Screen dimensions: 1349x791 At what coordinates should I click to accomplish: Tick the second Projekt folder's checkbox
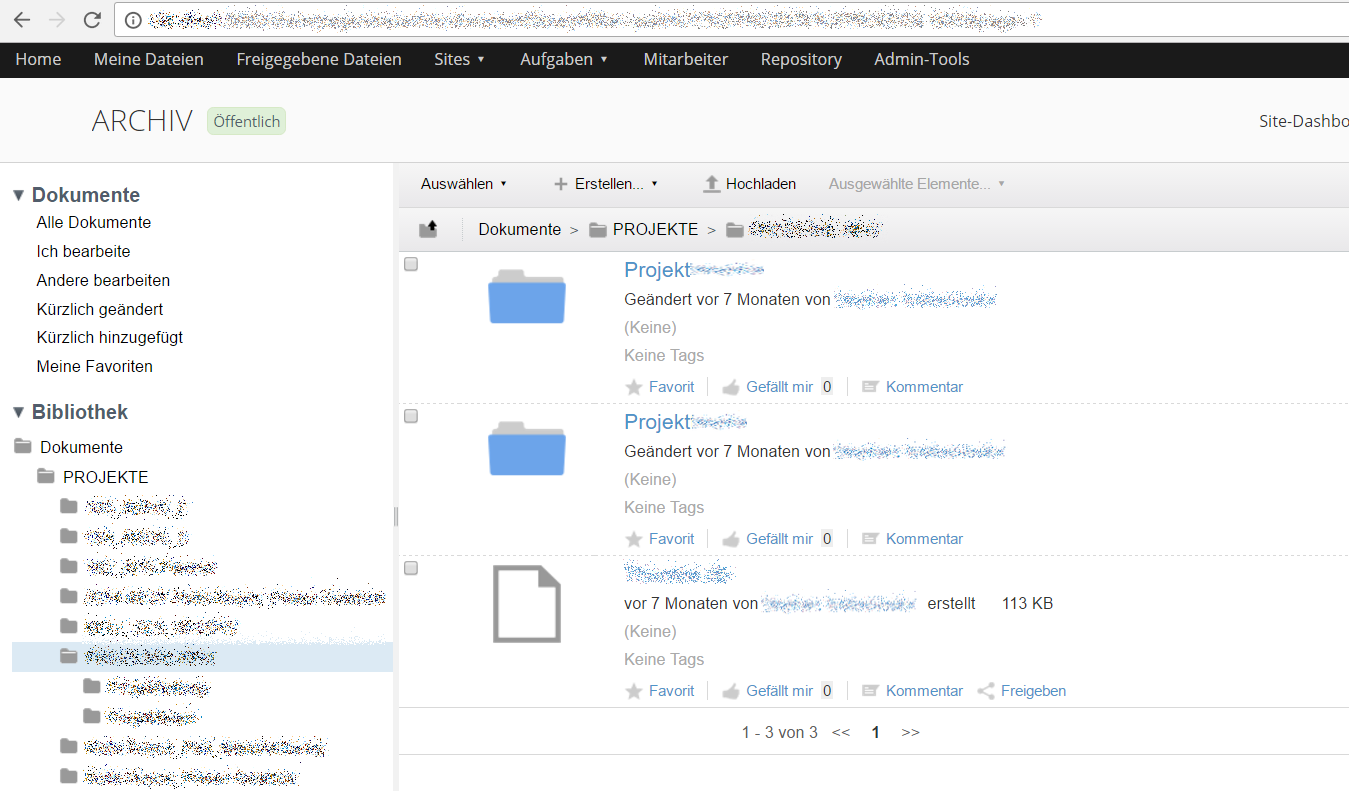click(x=410, y=415)
